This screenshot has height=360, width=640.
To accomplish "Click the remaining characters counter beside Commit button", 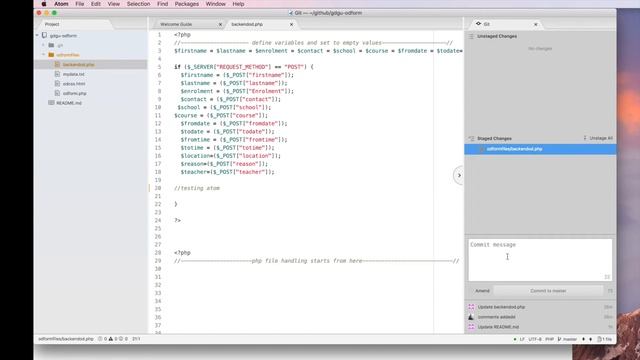I will pyautogui.click(x=610, y=291).
